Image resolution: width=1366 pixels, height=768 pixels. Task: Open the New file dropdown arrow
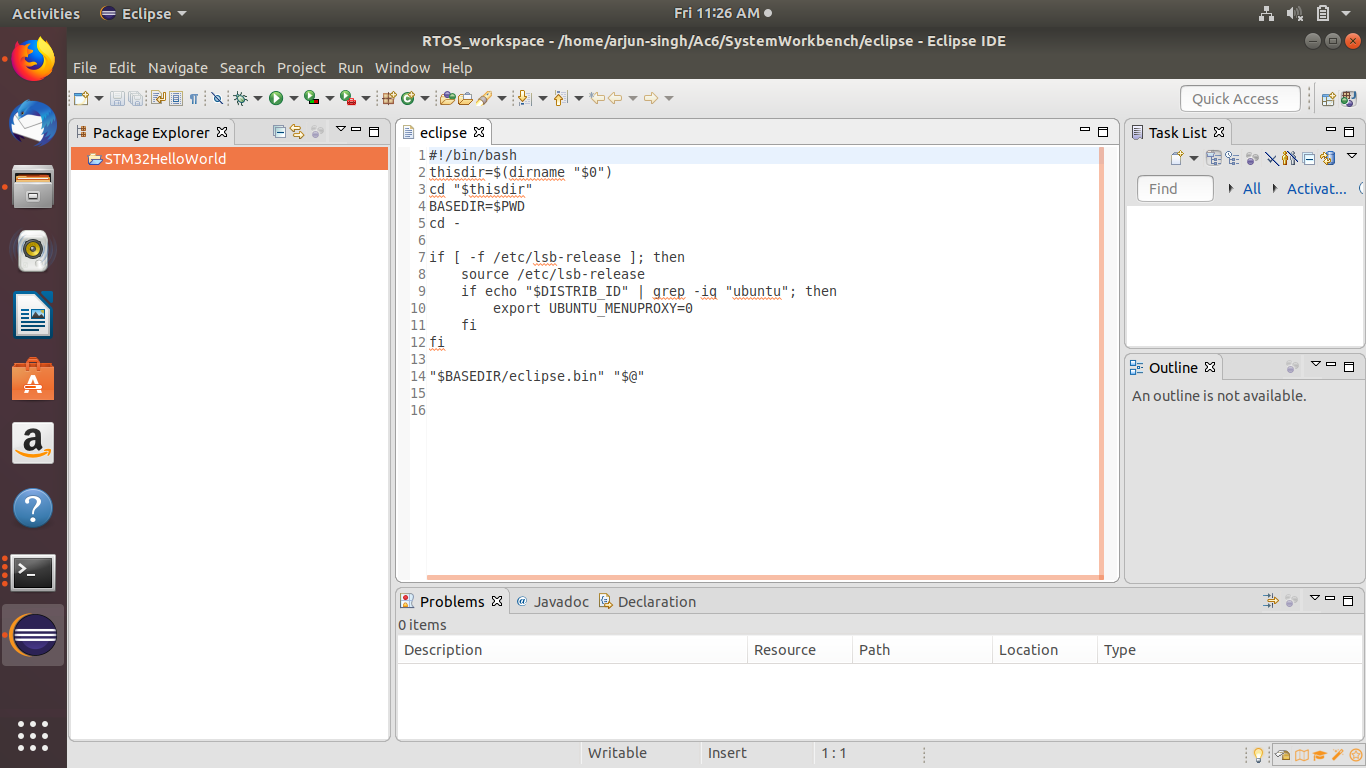point(98,98)
